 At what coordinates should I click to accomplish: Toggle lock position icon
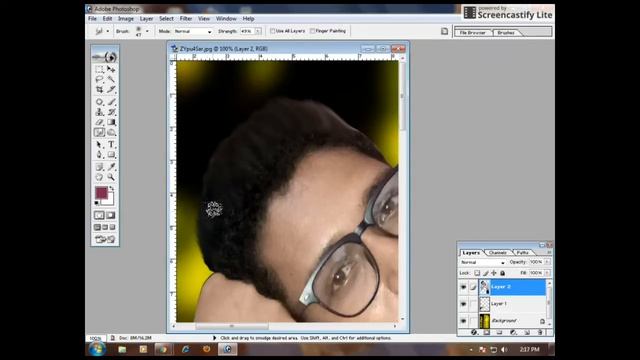pyautogui.click(x=494, y=273)
